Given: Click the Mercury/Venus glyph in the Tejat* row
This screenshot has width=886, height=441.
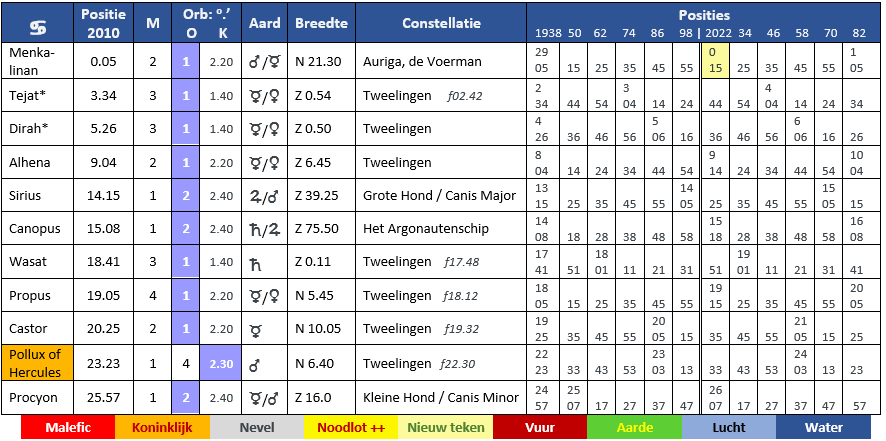Looking at the screenshot, I should point(264,96).
